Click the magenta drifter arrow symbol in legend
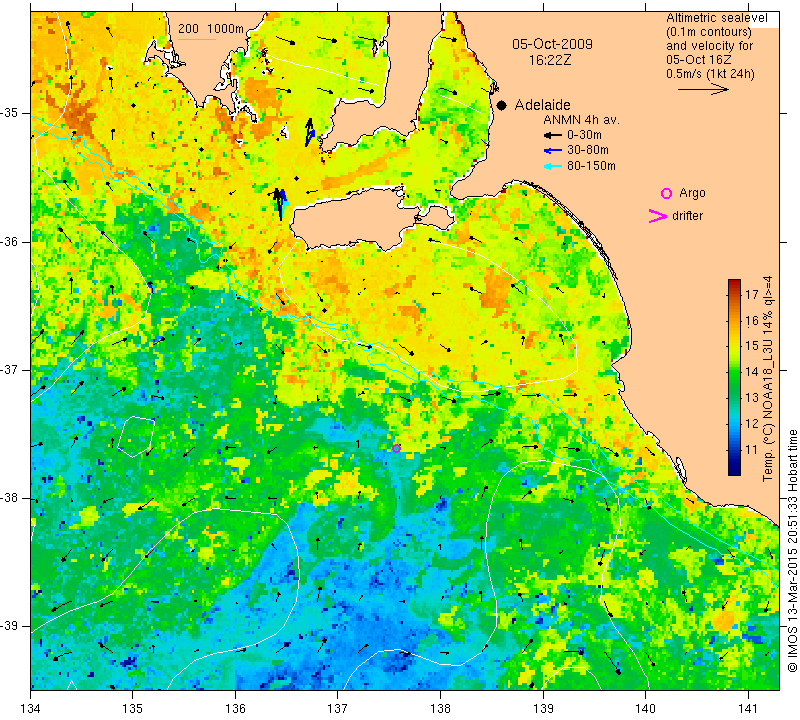The height and width of the screenshot is (720, 800). 658,216
